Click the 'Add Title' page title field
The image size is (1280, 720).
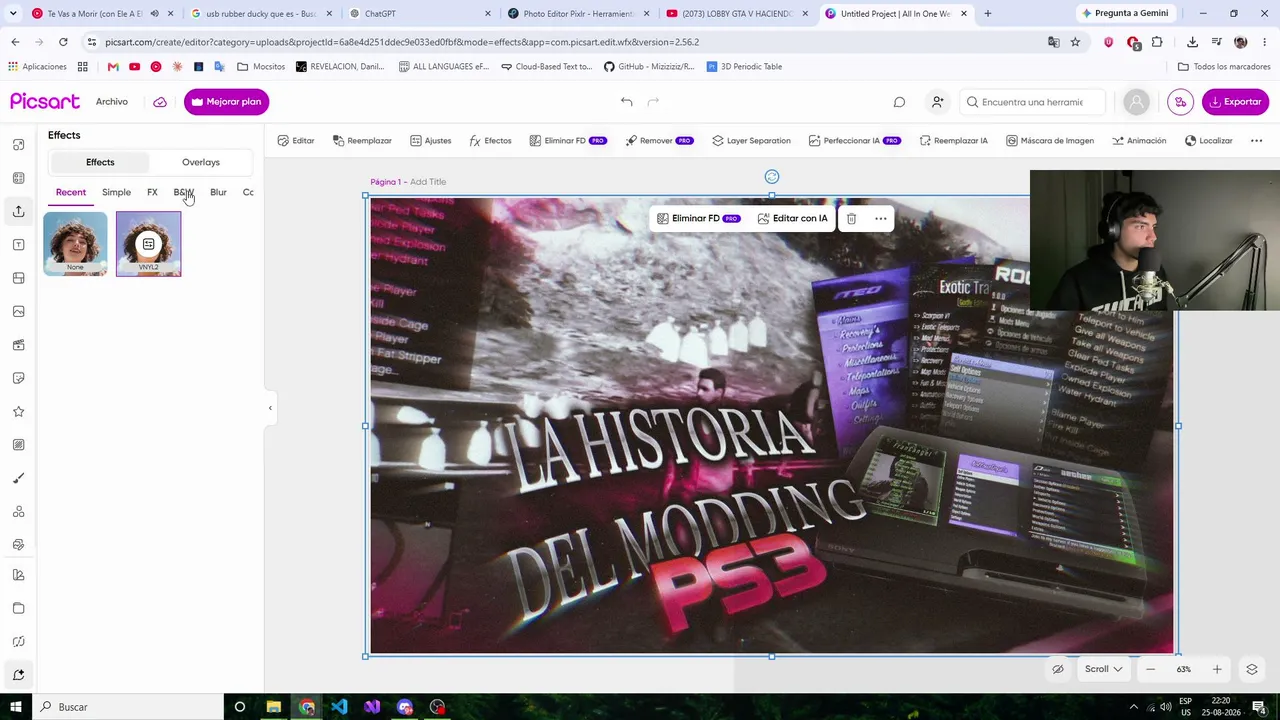(428, 182)
